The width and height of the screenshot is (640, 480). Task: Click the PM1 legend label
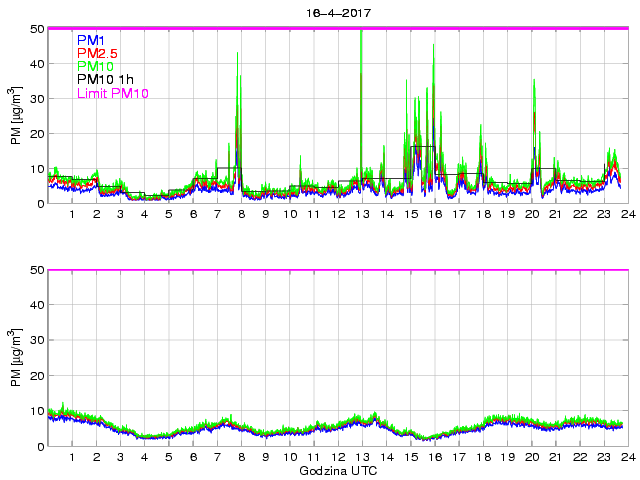pos(91,41)
